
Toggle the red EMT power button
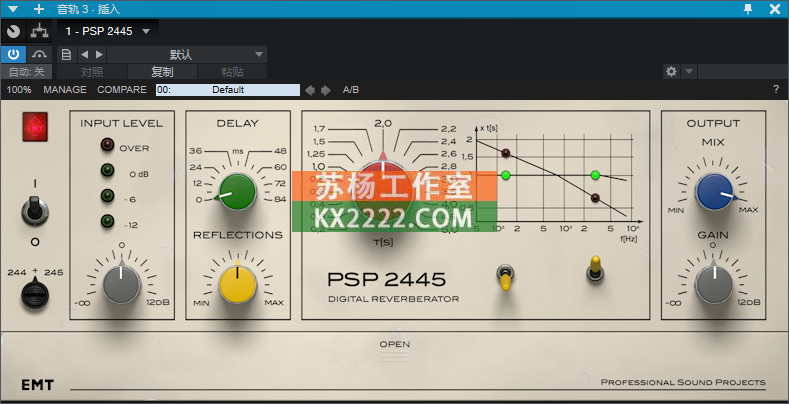pyautogui.click(x=35, y=126)
